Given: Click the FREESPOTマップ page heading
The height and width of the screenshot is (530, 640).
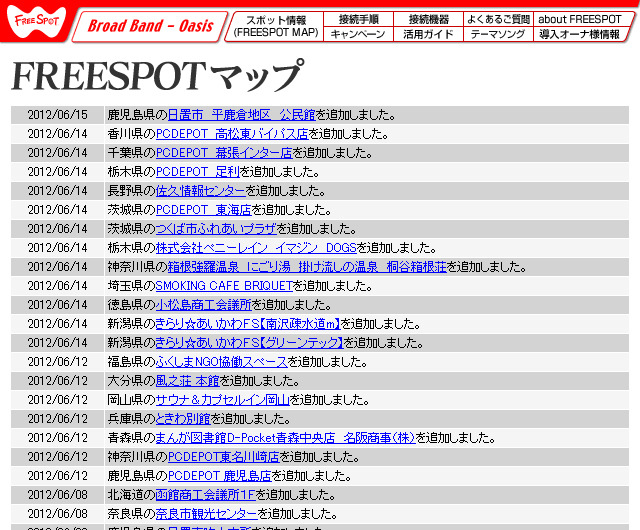Looking at the screenshot, I should click(158, 76).
